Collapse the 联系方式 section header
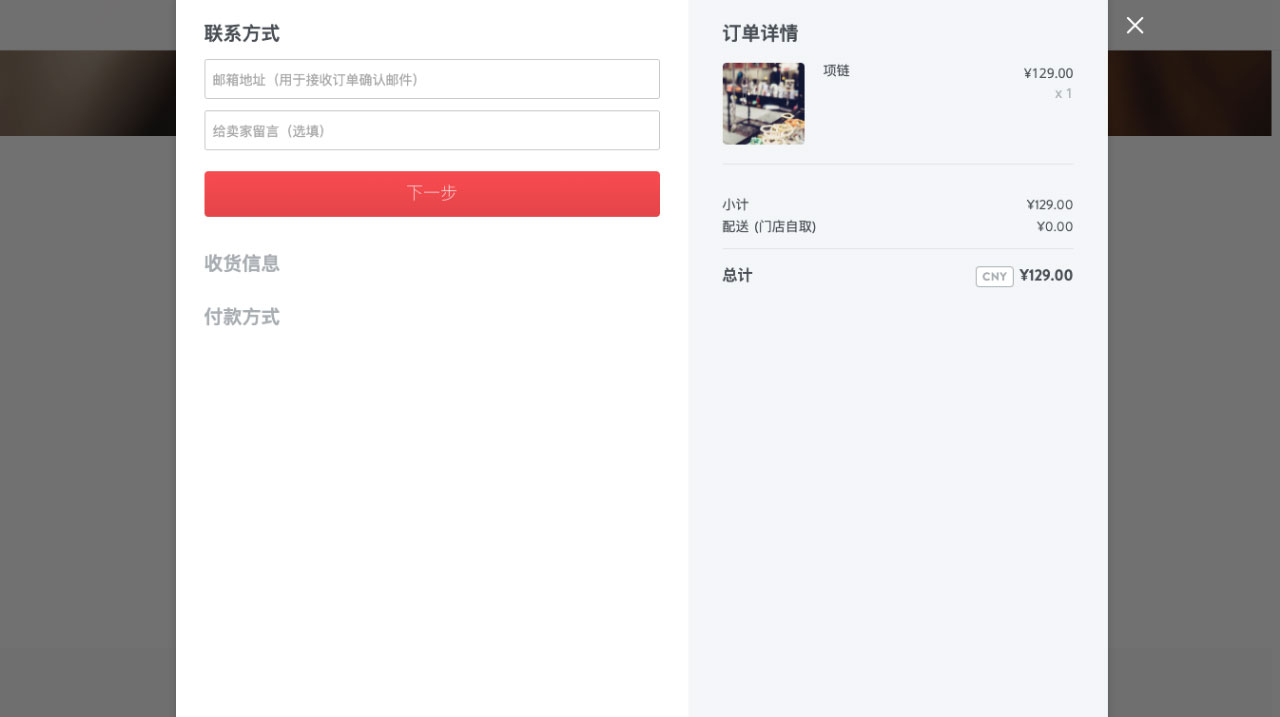Viewport: 1280px width, 717px height. tap(243, 33)
